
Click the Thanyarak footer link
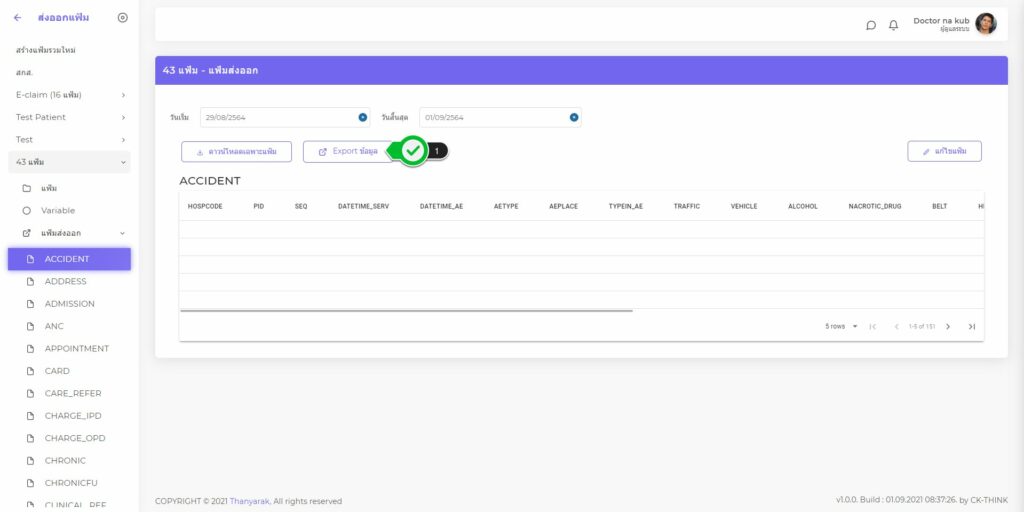pos(250,501)
